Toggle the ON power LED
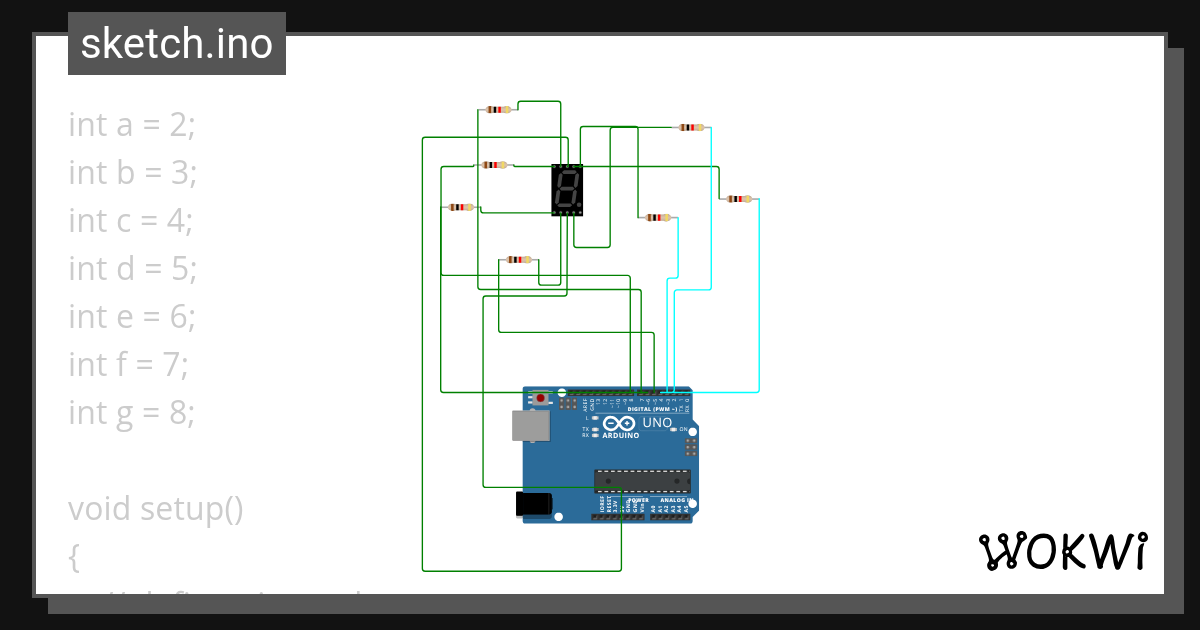 674,429
